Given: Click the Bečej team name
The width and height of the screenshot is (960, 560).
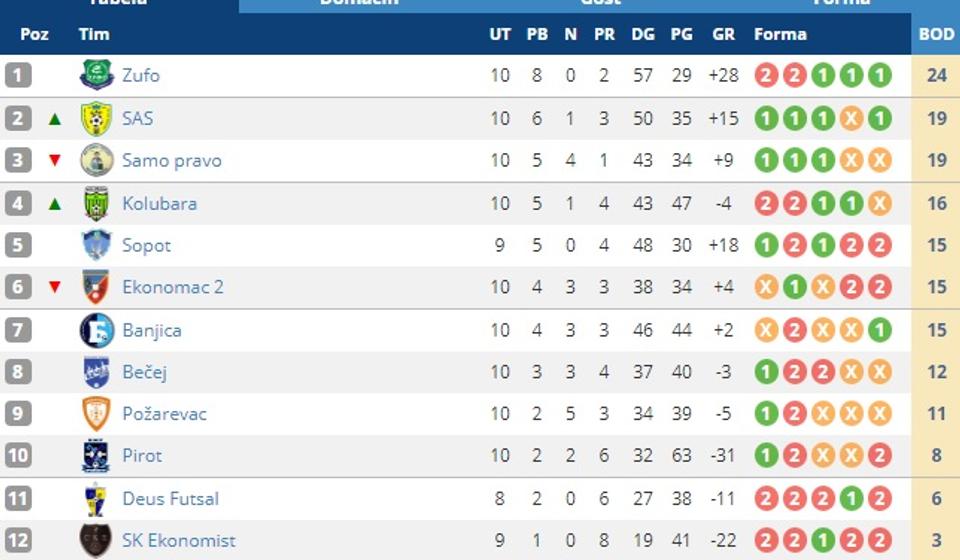Looking at the screenshot, I should 144,372.
